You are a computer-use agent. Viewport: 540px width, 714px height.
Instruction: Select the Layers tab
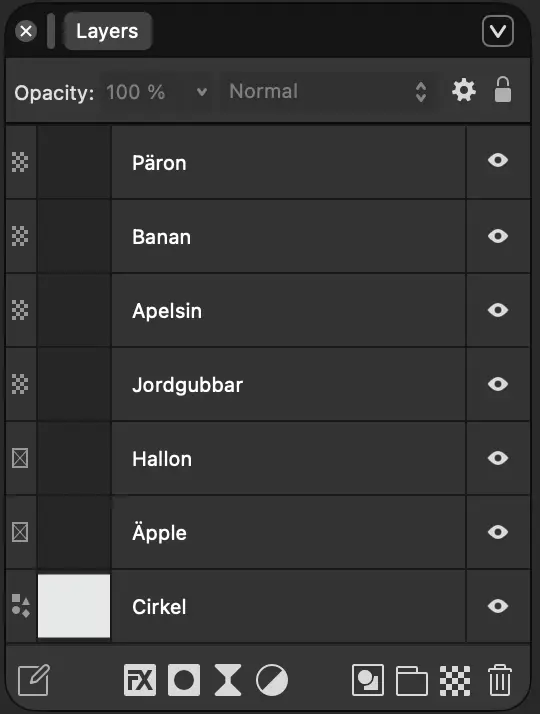(107, 31)
